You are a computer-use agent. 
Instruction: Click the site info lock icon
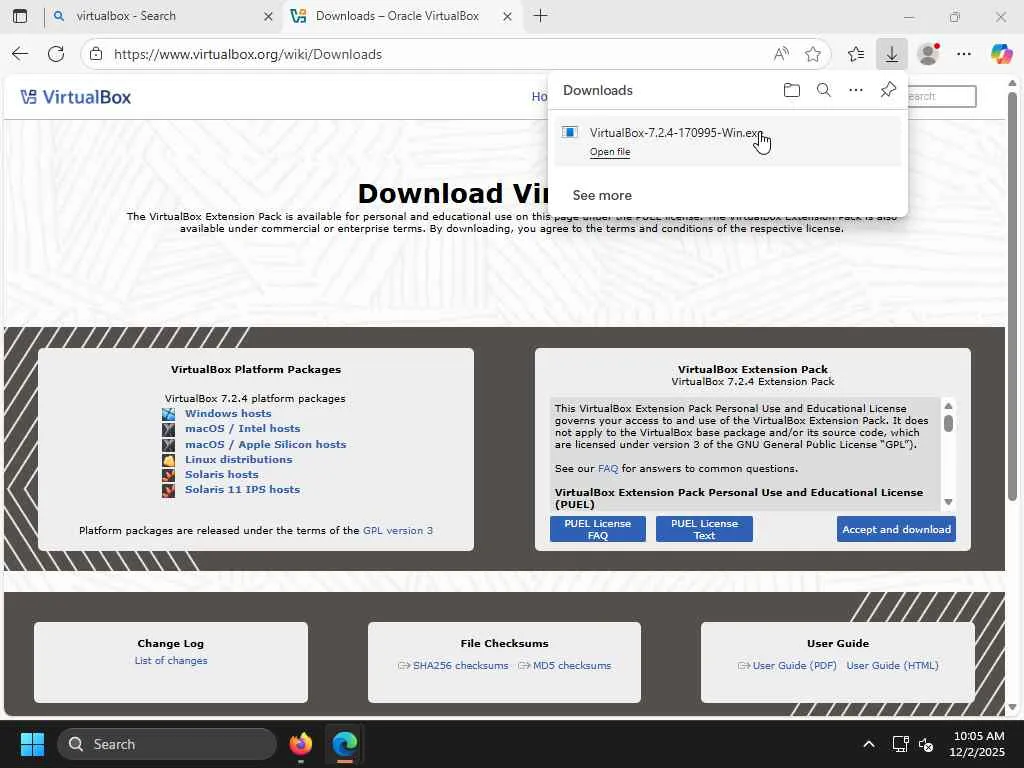pos(96,54)
